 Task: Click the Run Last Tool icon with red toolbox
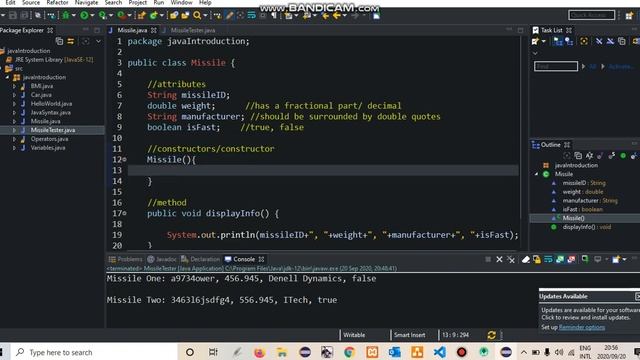(121, 16)
